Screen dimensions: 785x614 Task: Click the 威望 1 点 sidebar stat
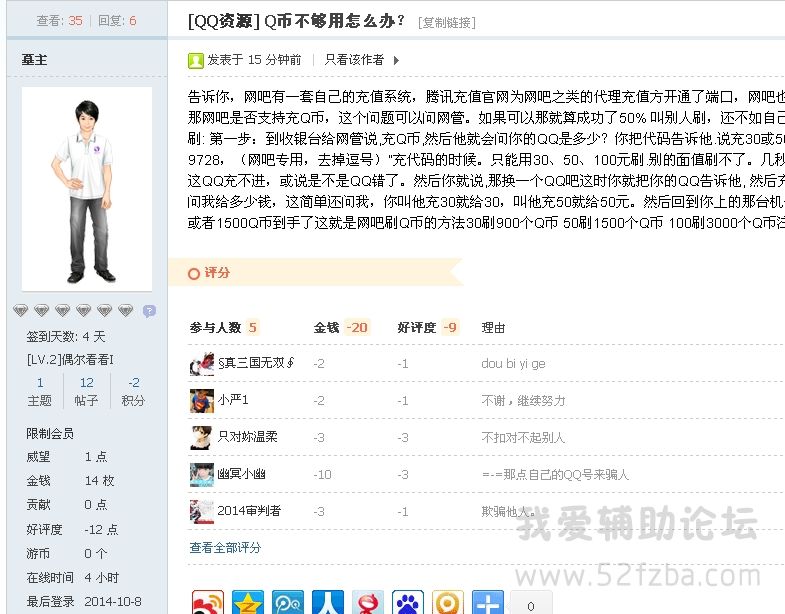tap(67, 457)
